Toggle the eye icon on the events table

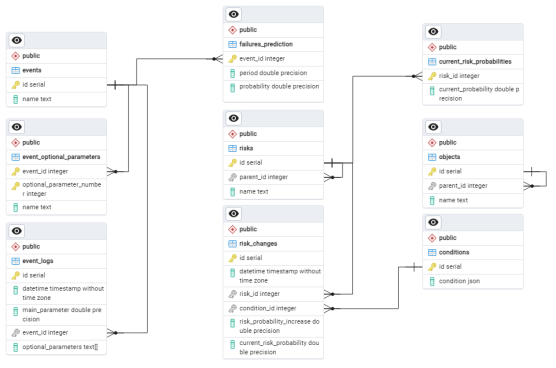click(17, 40)
